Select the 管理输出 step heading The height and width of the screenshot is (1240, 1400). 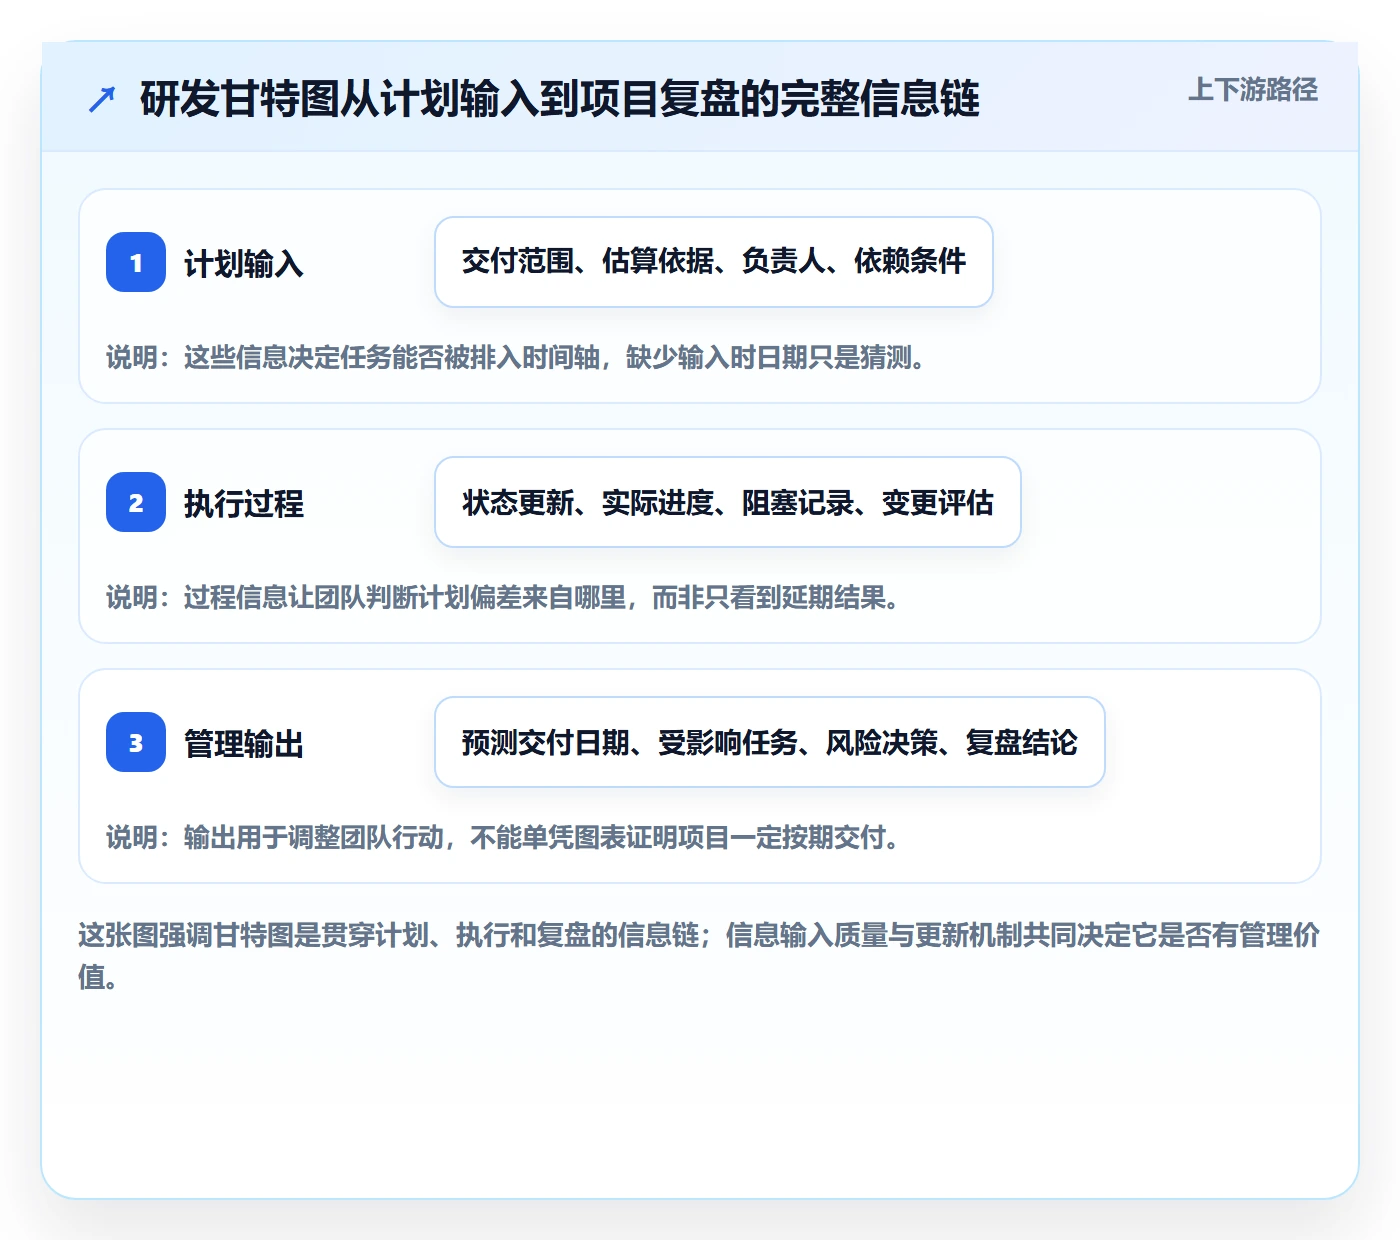click(x=244, y=743)
